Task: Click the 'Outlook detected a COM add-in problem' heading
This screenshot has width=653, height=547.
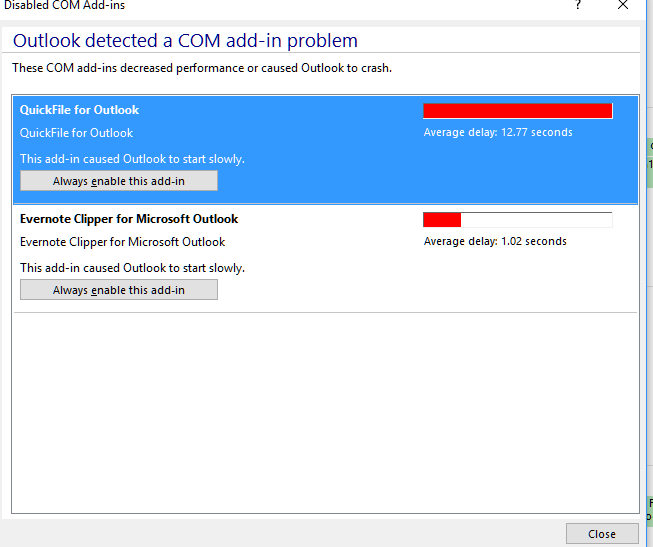Action: (x=185, y=41)
